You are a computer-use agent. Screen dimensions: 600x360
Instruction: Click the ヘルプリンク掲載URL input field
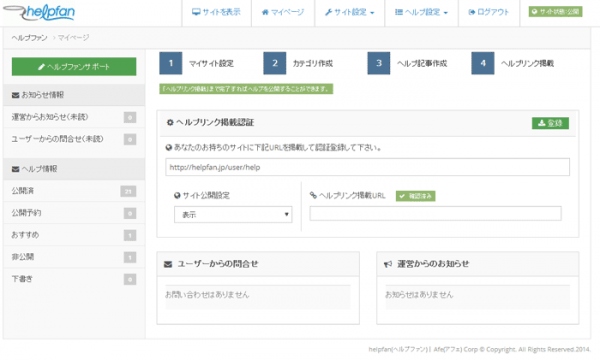435,213
